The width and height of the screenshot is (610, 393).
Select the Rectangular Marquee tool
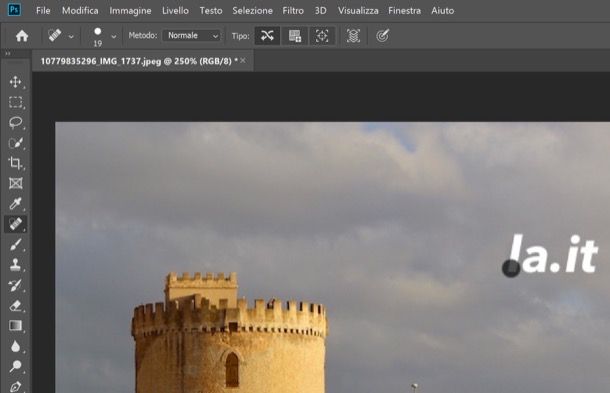pos(16,102)
